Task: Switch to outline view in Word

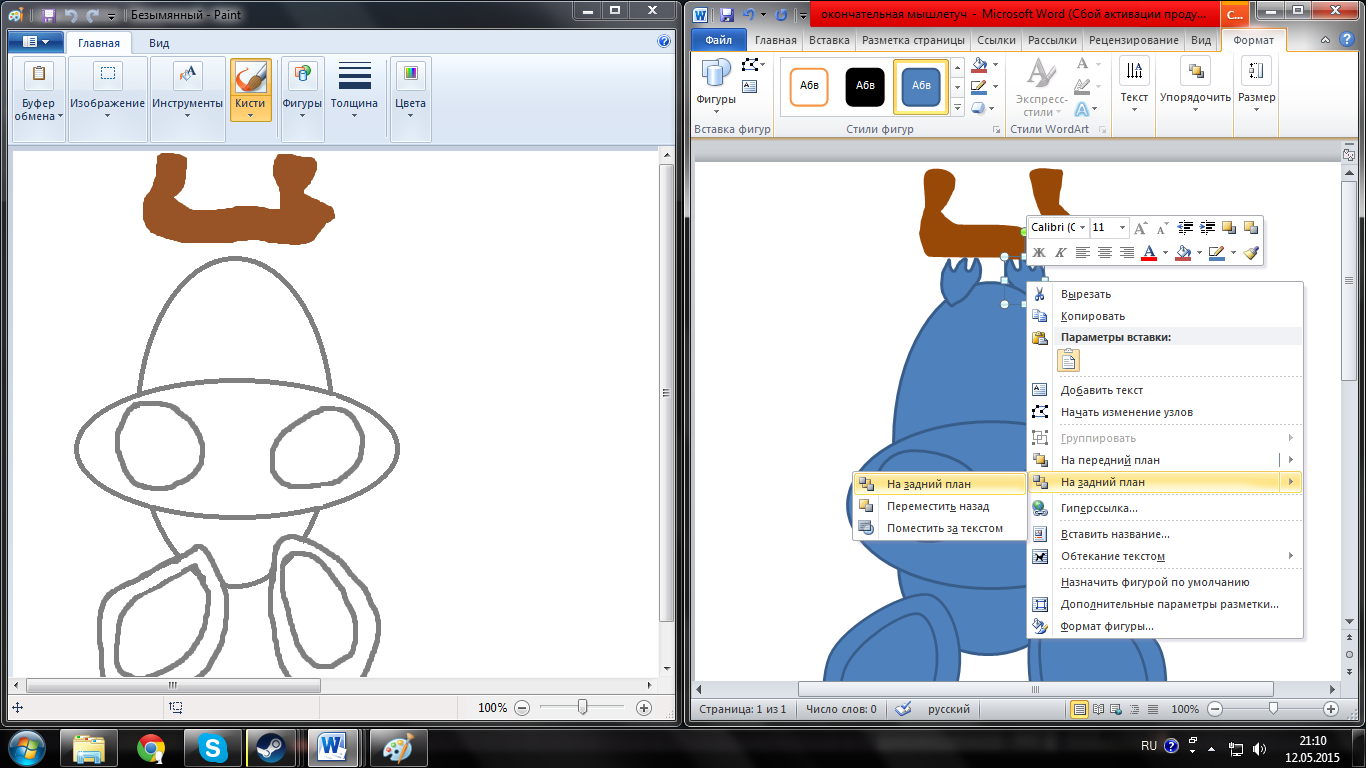Action: [x=1133, y=709]
